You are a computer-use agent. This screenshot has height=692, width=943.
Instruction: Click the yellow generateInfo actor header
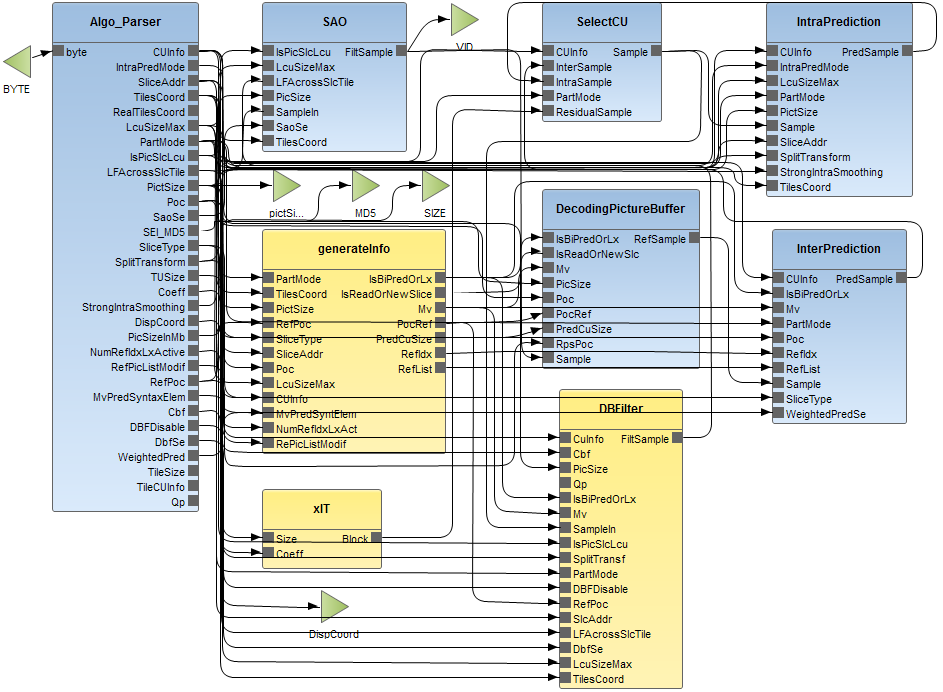click(353, 249)
